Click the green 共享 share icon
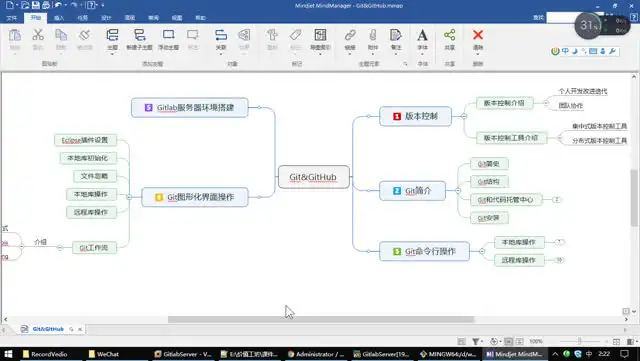 pyautogui.click(x=449, y=35)
